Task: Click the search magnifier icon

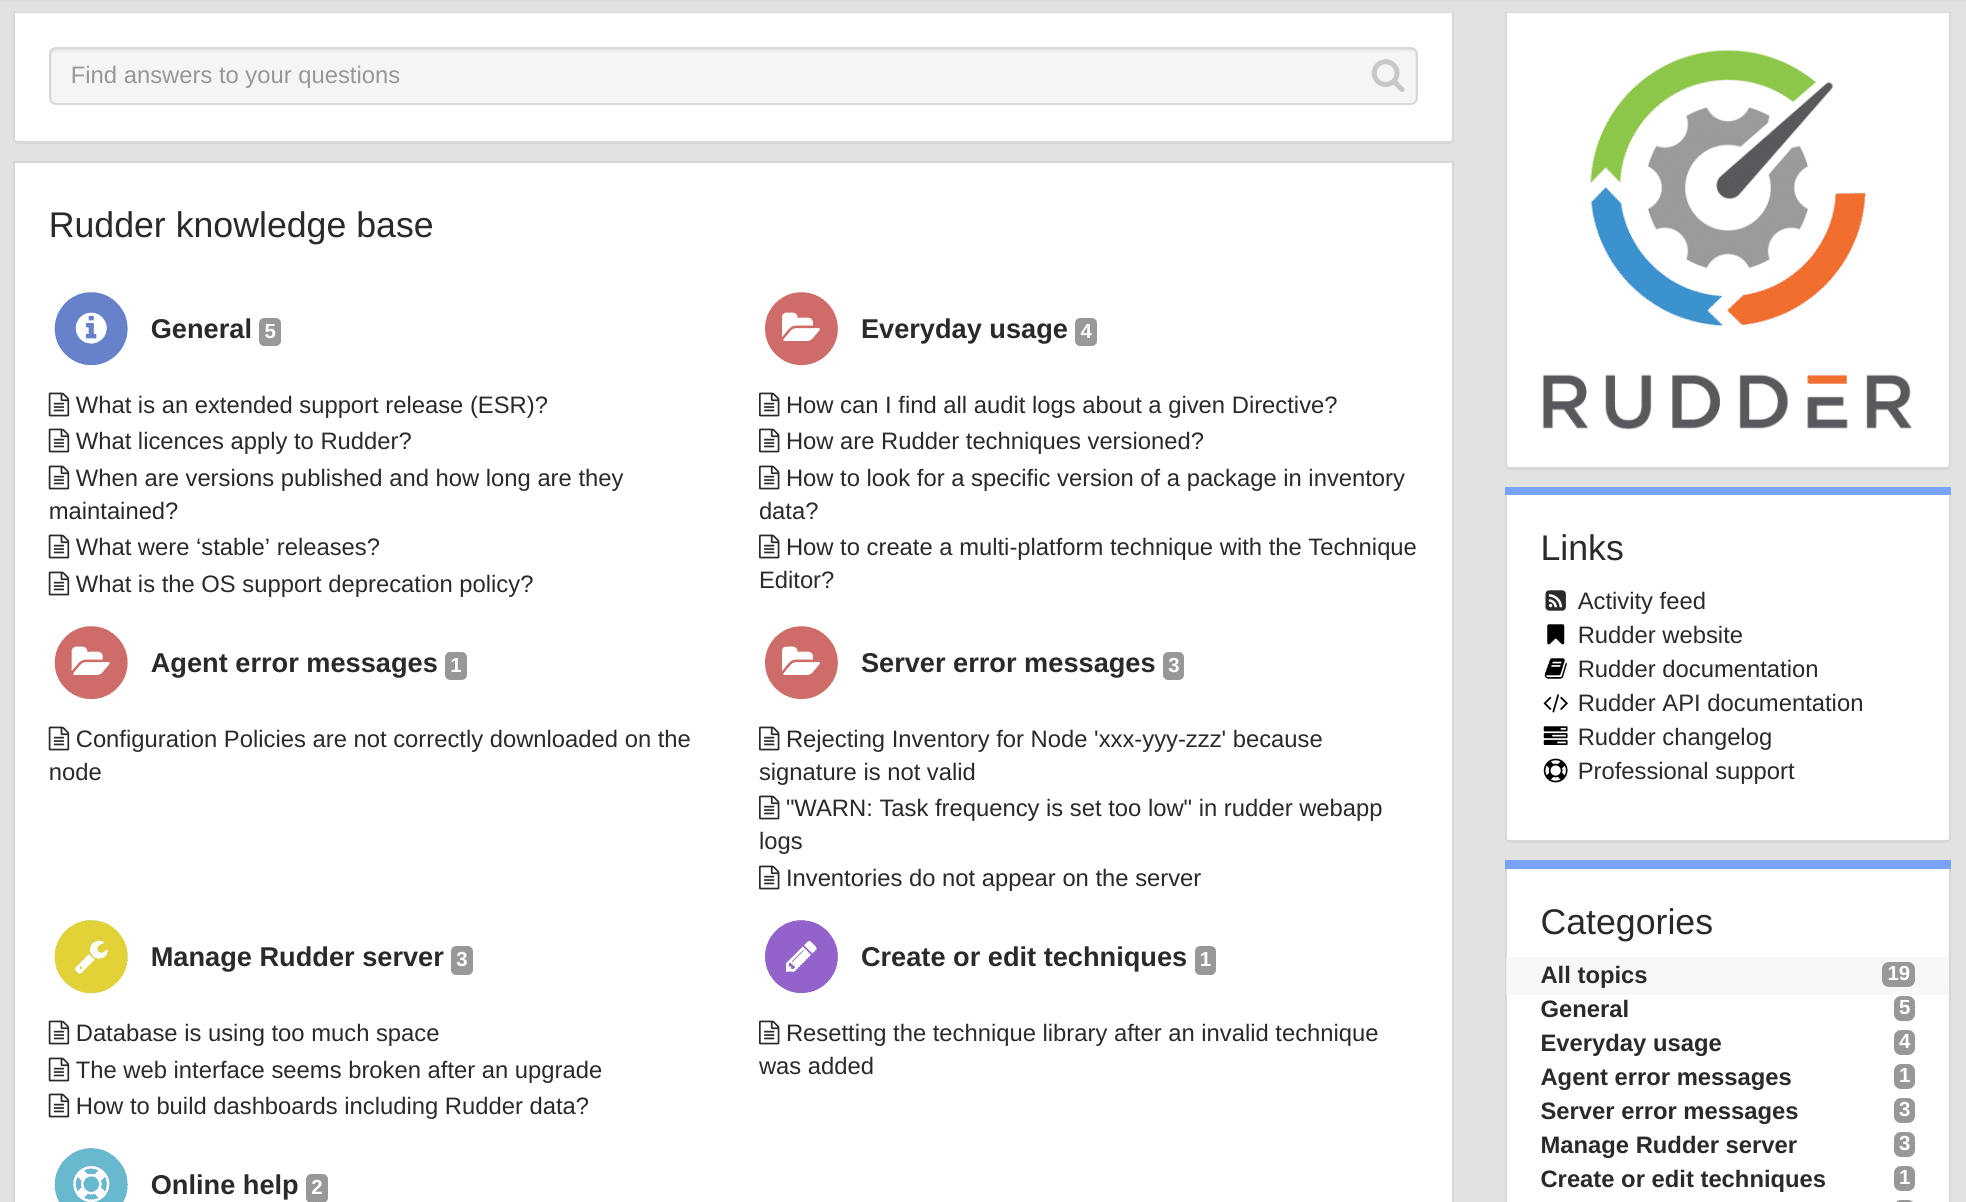Action: (x=1388, y=75)
